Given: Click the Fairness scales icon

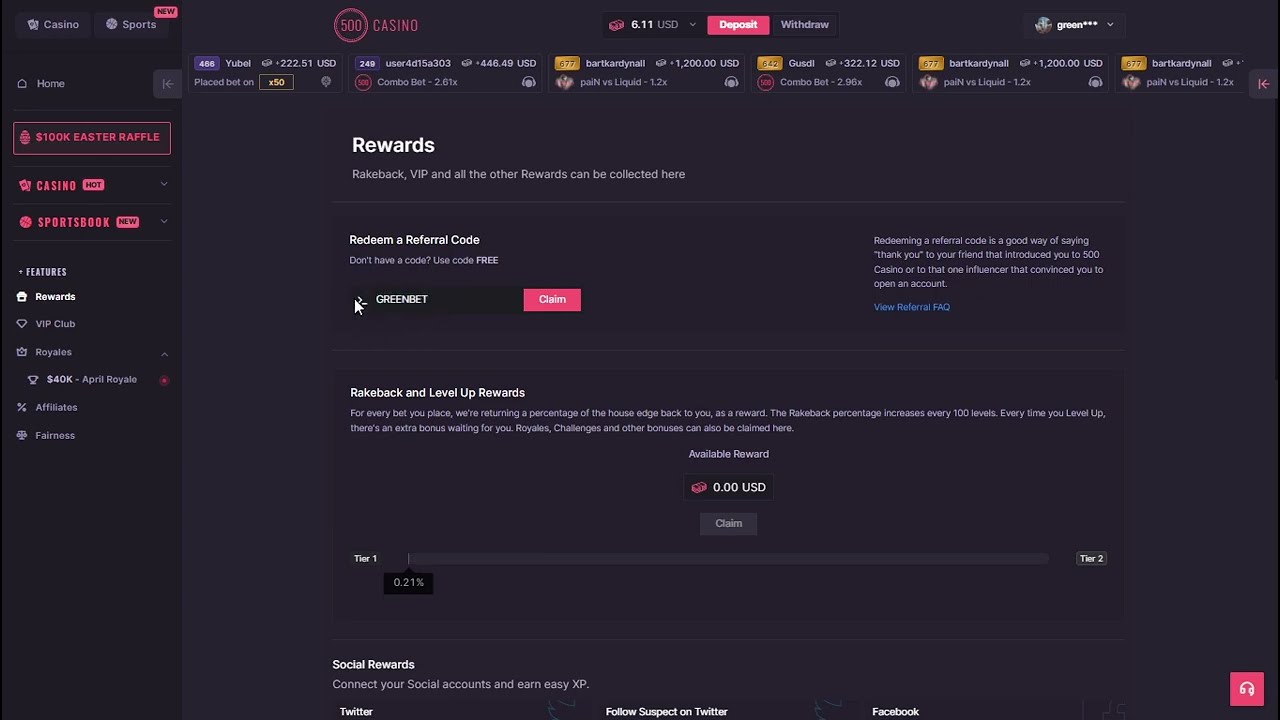Looking at the screenshot, I should tap(22, 435).
